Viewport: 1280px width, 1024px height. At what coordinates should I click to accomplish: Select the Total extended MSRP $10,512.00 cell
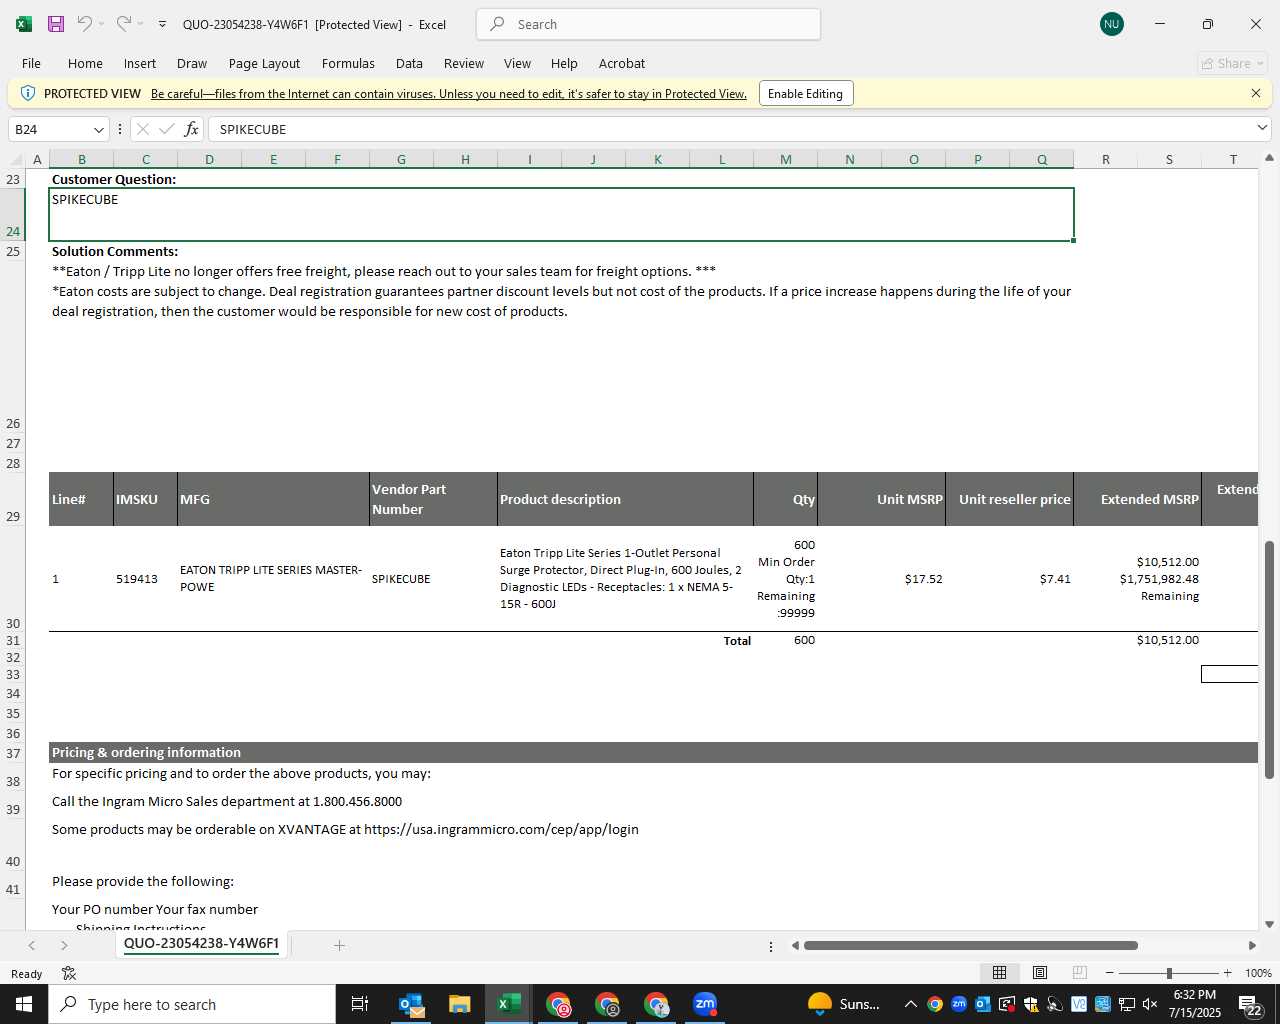coord(1167,640)
